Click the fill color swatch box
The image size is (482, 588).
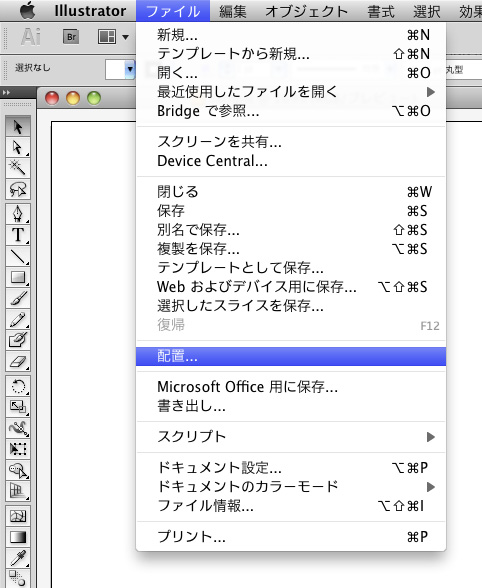click(x=115, y=69)
